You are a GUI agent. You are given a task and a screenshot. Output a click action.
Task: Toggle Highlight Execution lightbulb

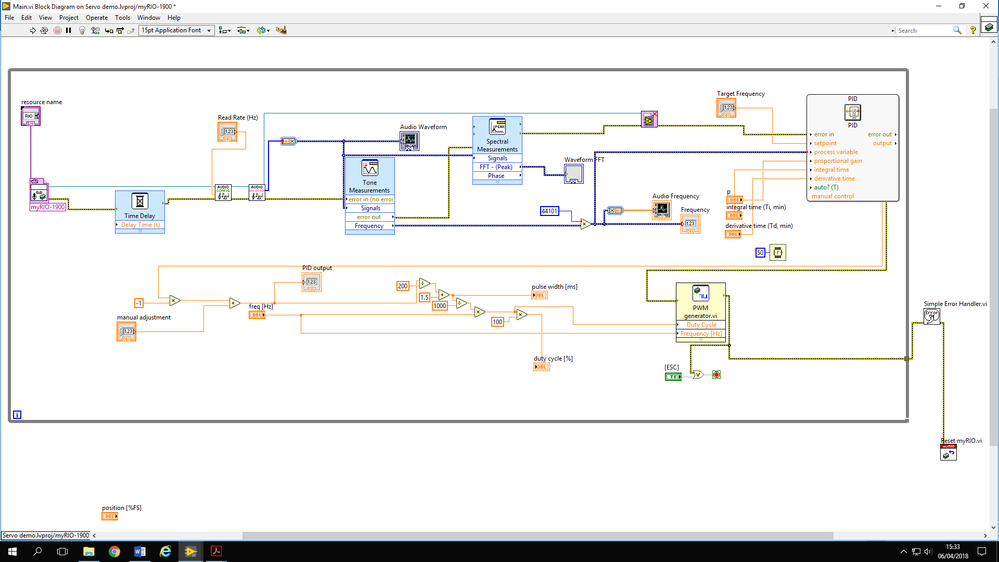click(82, 31)
